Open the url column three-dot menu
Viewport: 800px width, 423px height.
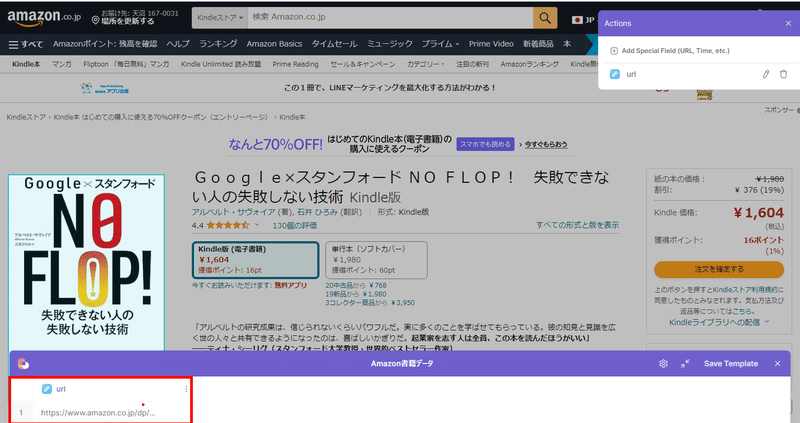click(x=186, y=389)
